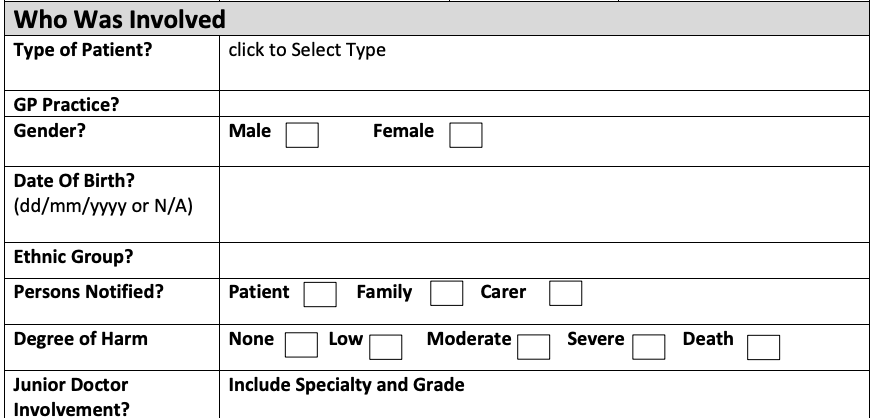Click the 'Junior Doctor Involvement?' label
The height and width of the screenshot is (418, 870).
pyautogui.click(x=71, y=396)
